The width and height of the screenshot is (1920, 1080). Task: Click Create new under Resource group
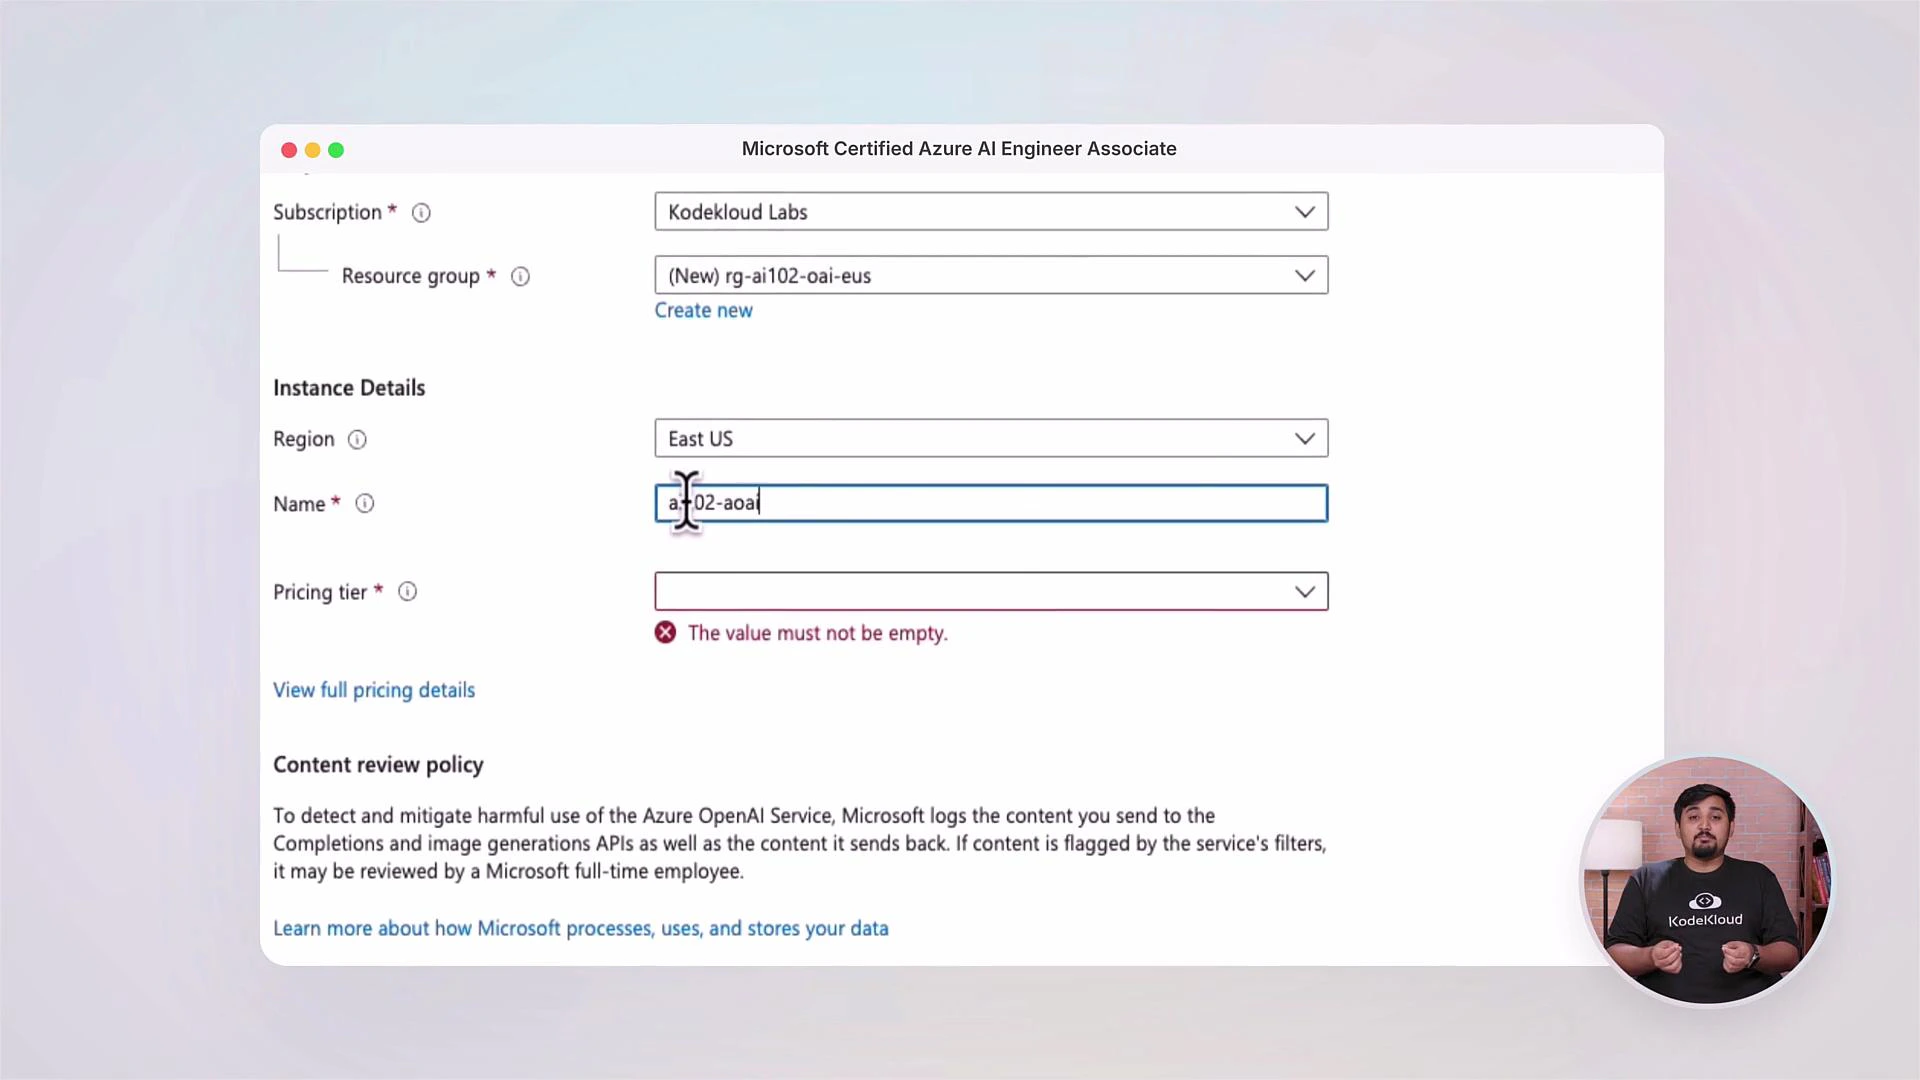[703, 310]
